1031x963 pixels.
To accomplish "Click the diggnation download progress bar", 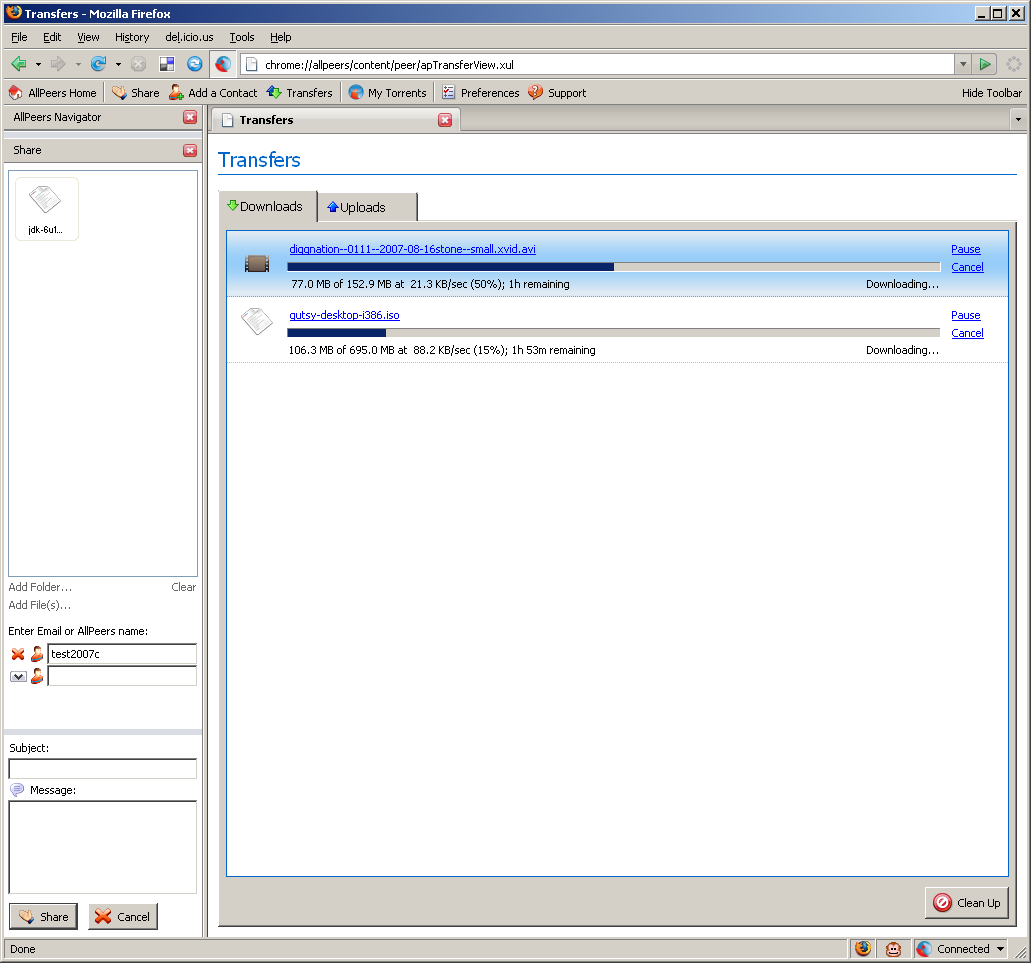I will click(613, 267).
